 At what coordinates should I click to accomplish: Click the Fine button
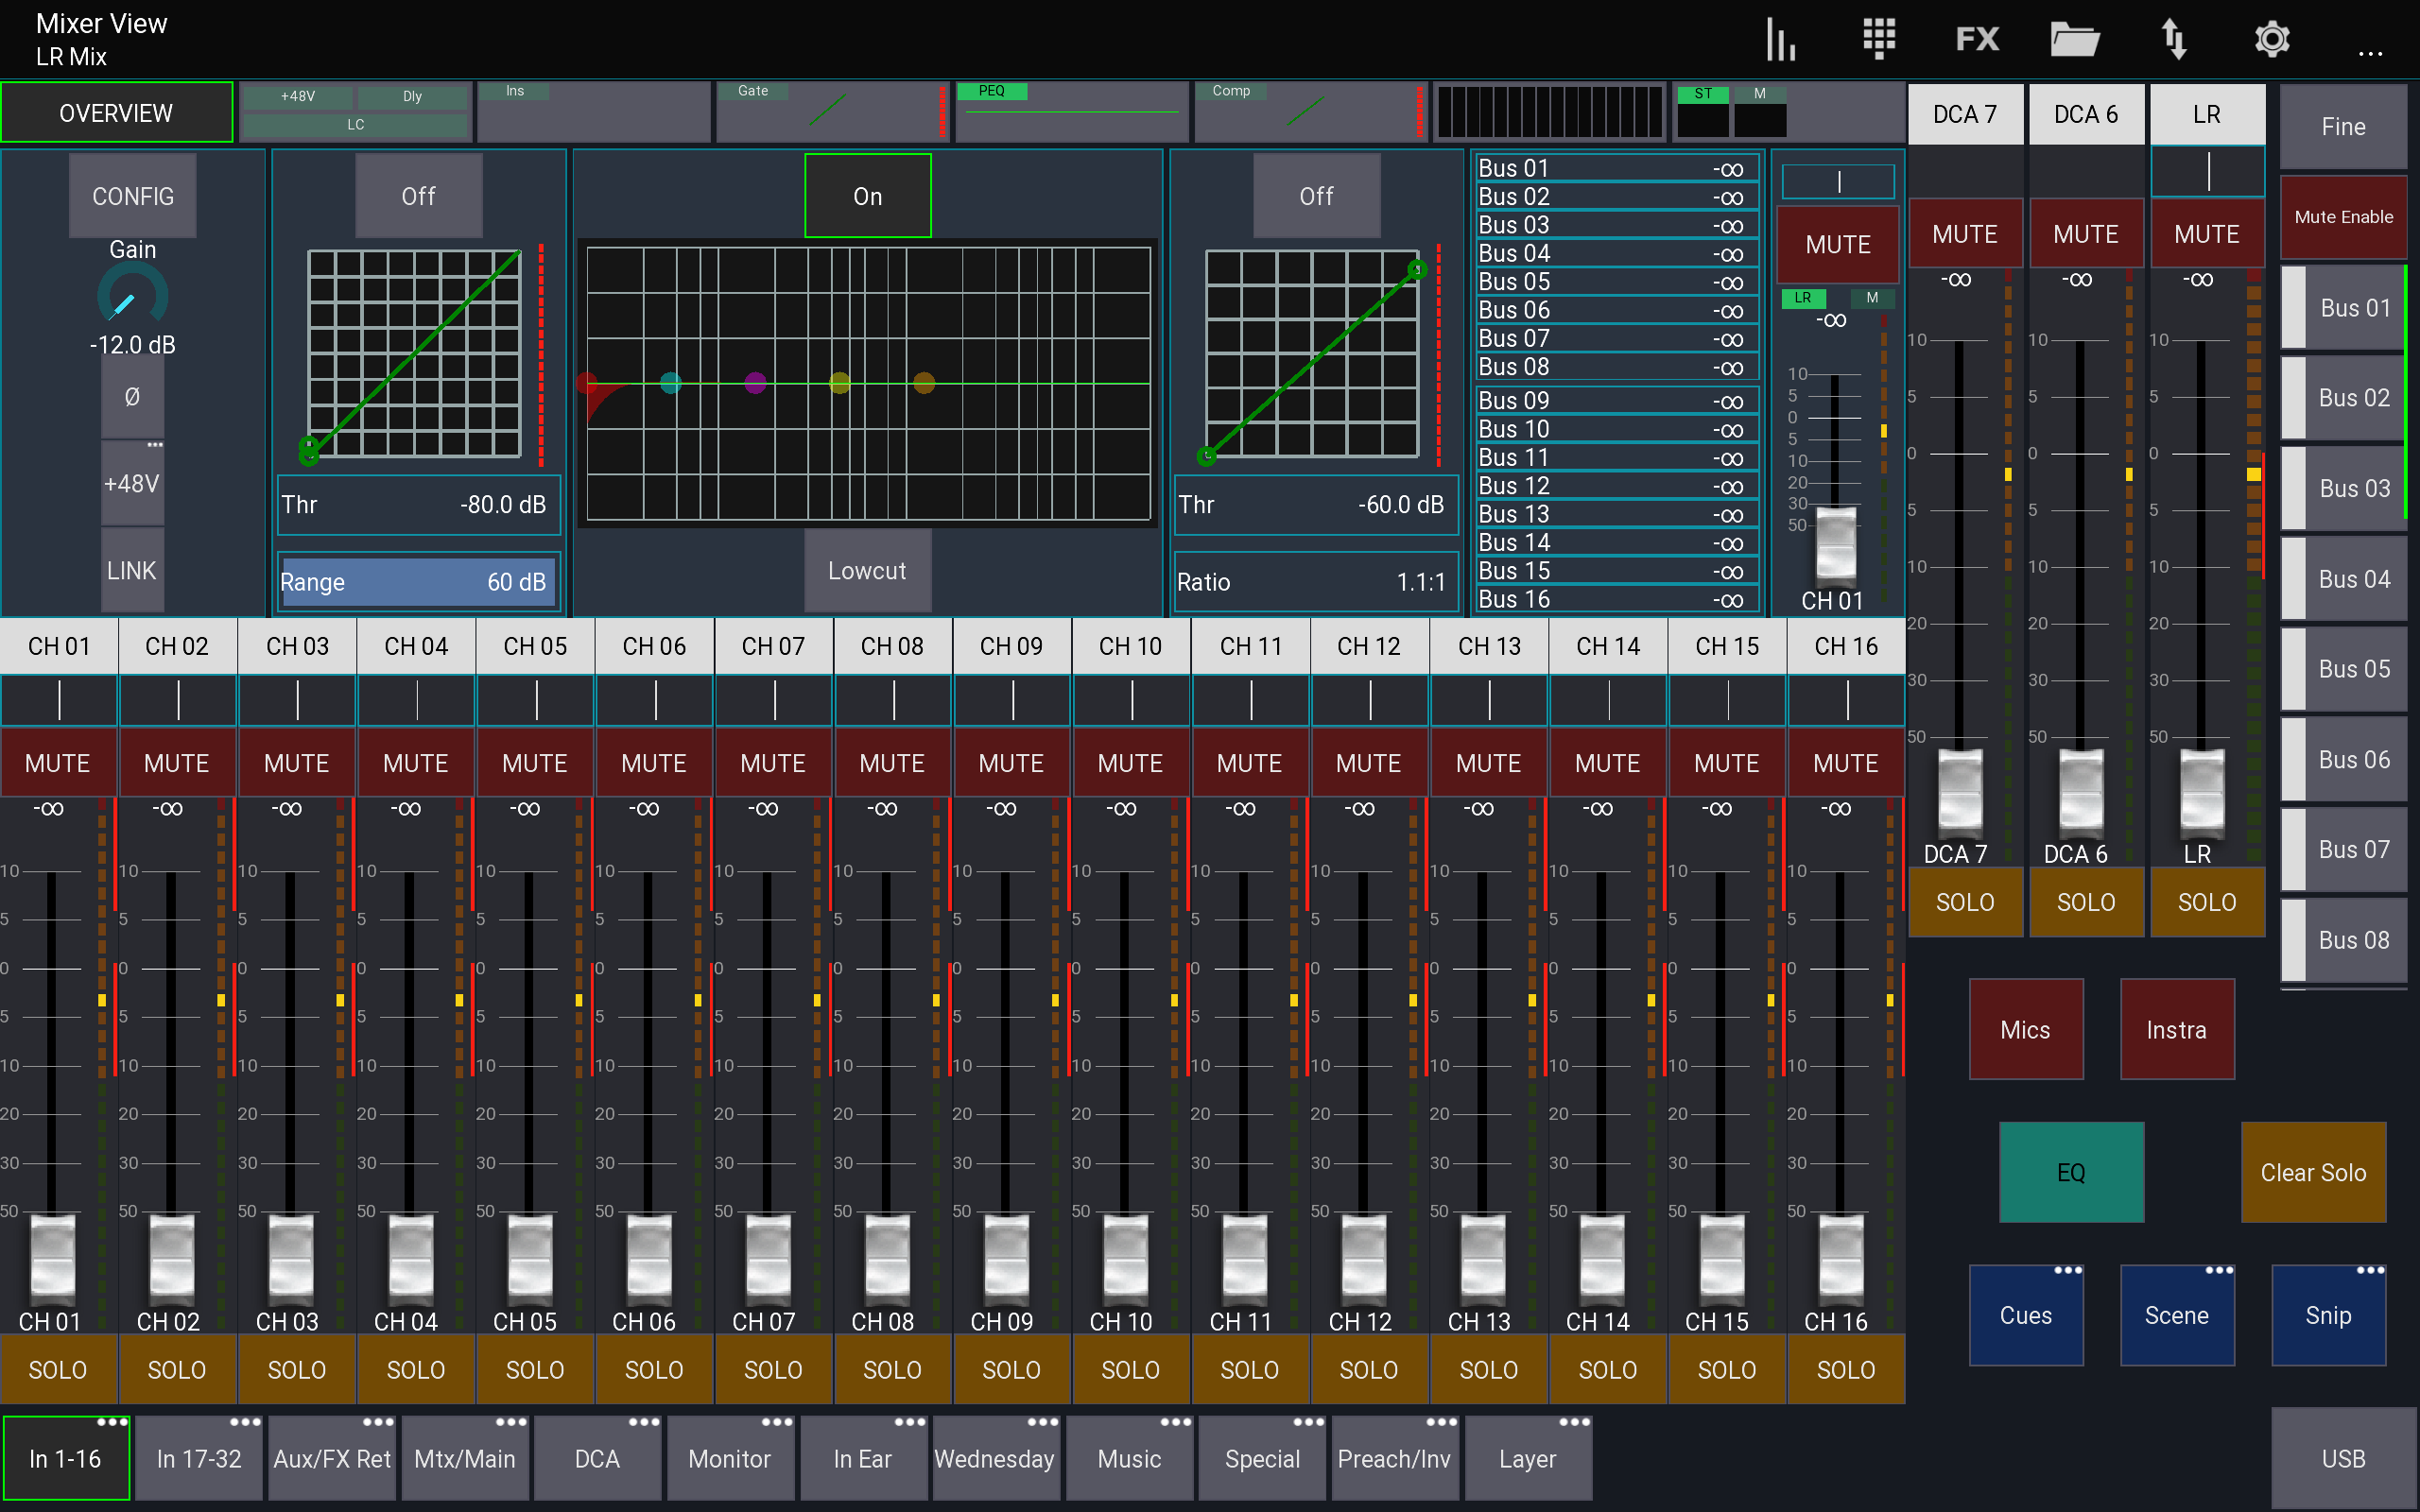click(2343, 127)
